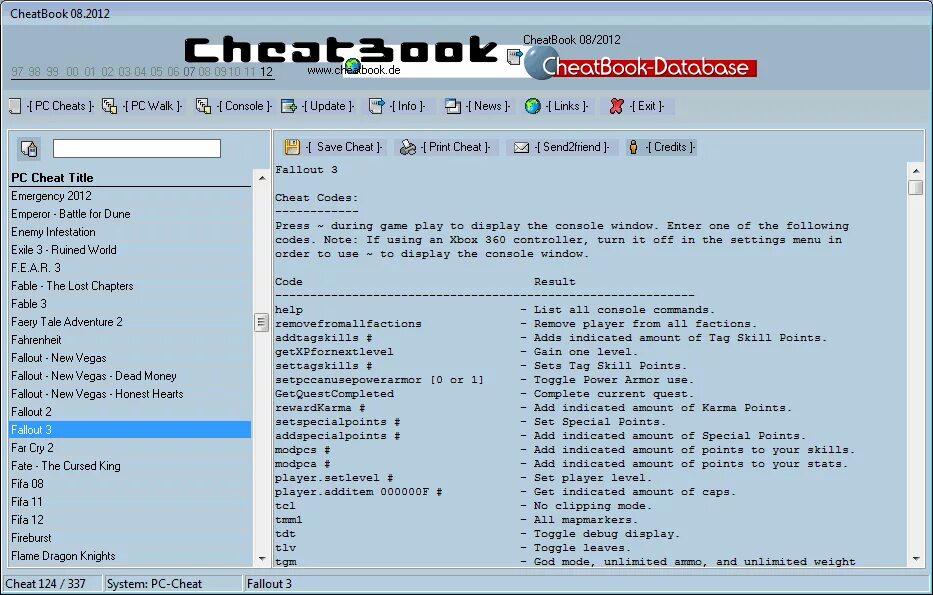The width and height of the screenshot is (933, 595).
Task: Click the Send2friend envelope icon
Action: click(x=521, y=147)
